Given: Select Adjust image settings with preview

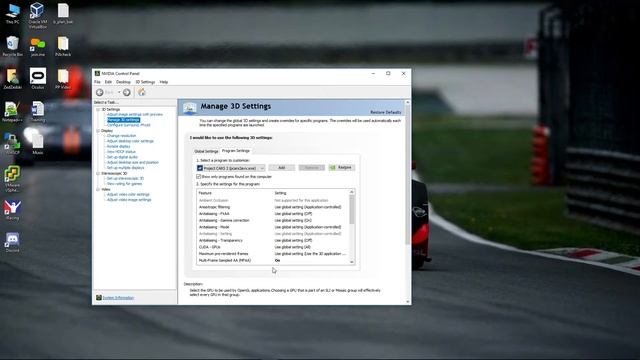Looking at the screenshot, I should click(135, 114).
